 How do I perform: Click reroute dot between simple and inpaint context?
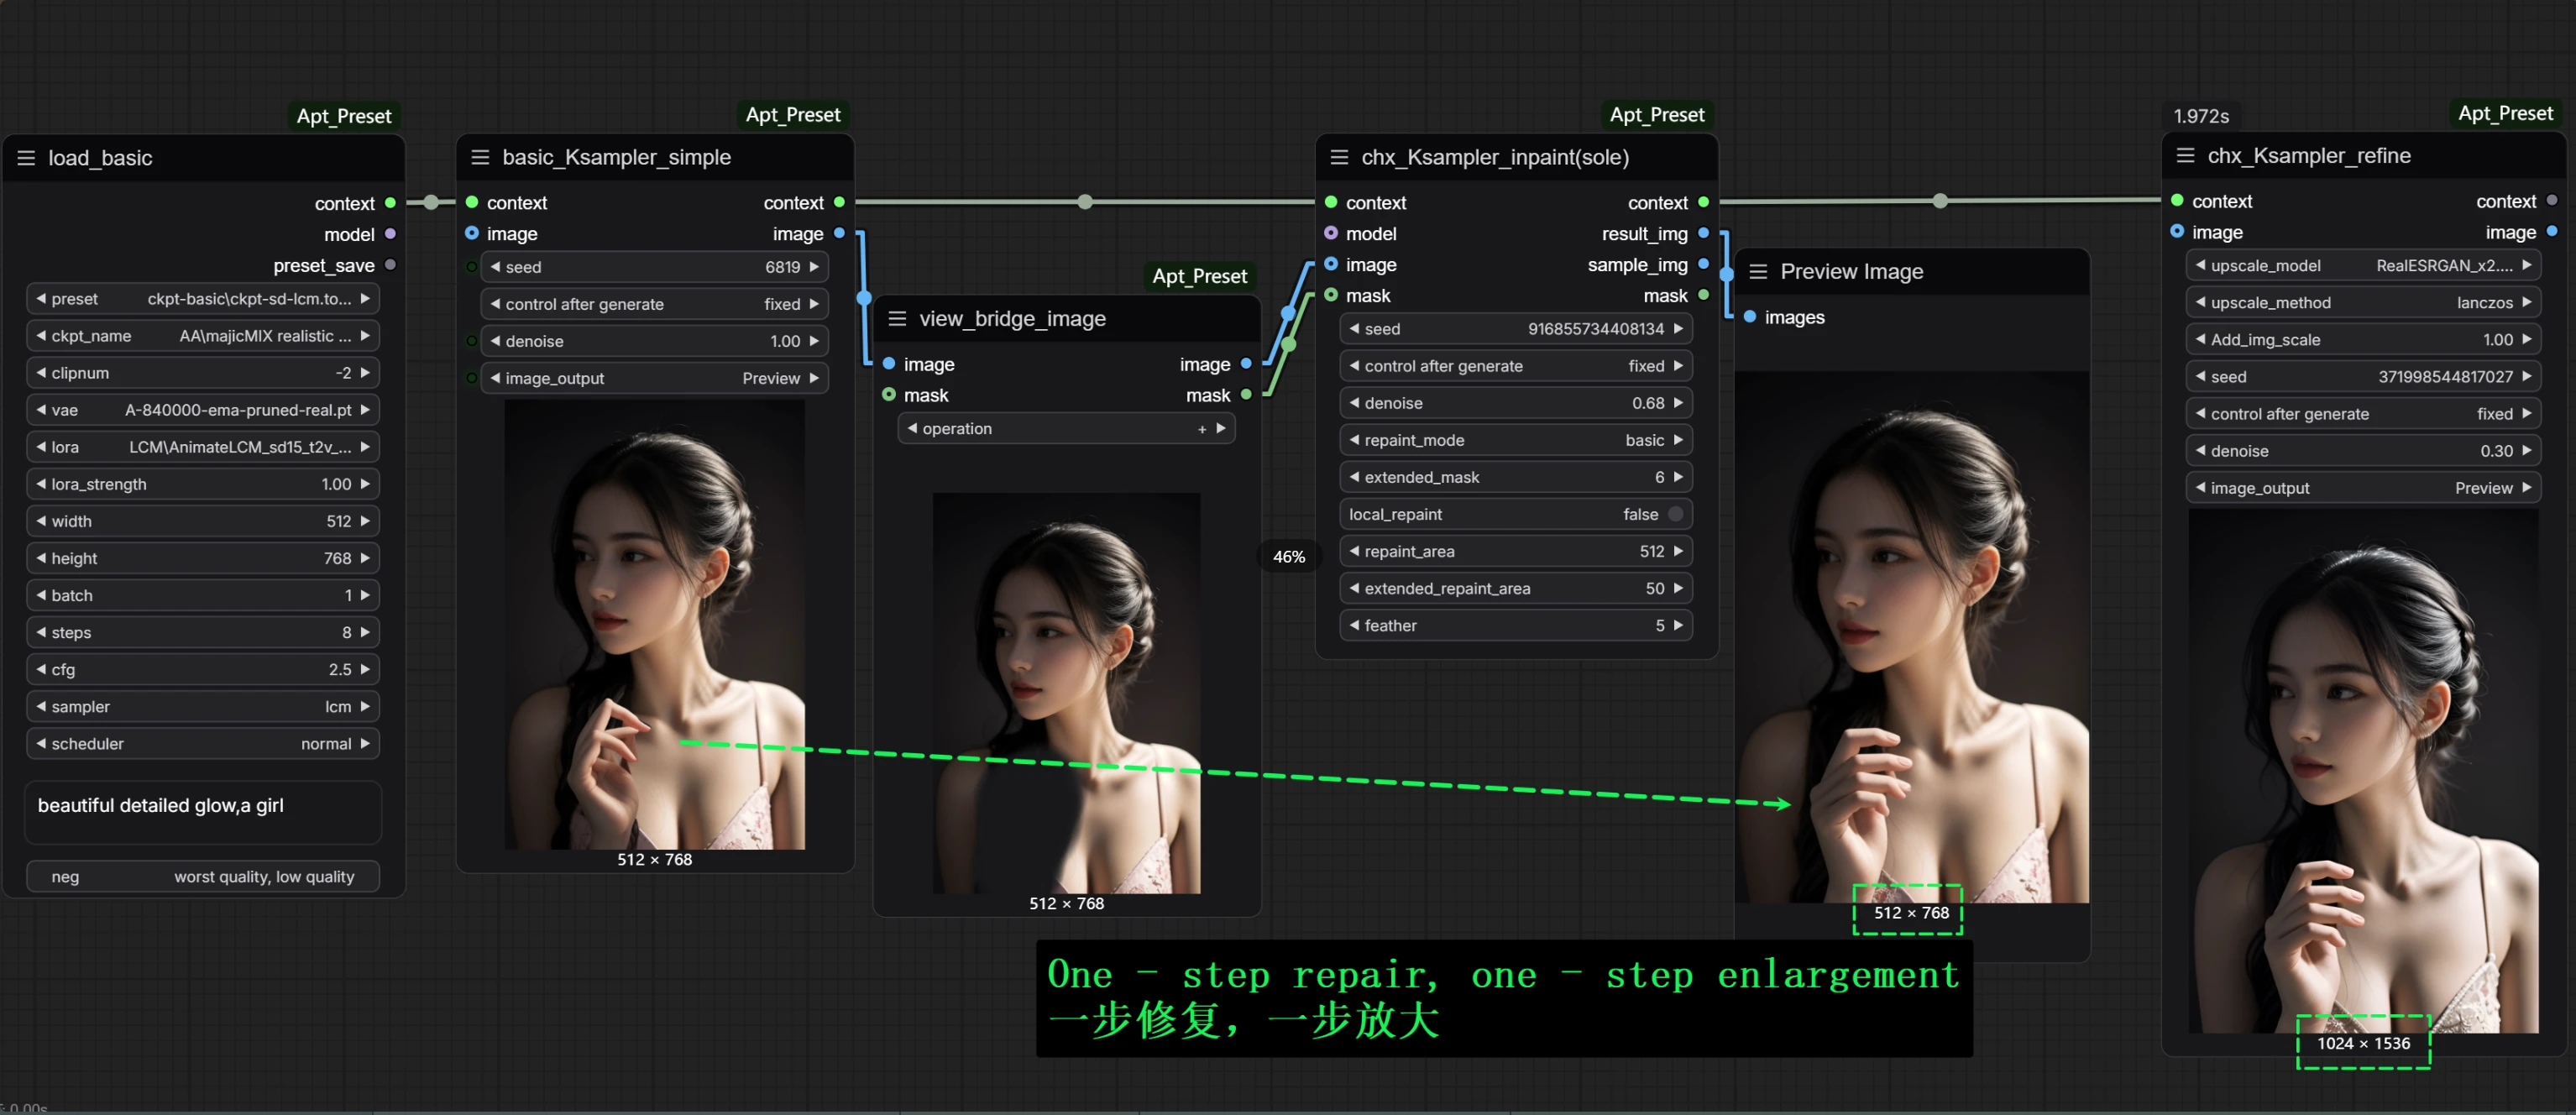pyautogui.click(x=1085, y=202)
